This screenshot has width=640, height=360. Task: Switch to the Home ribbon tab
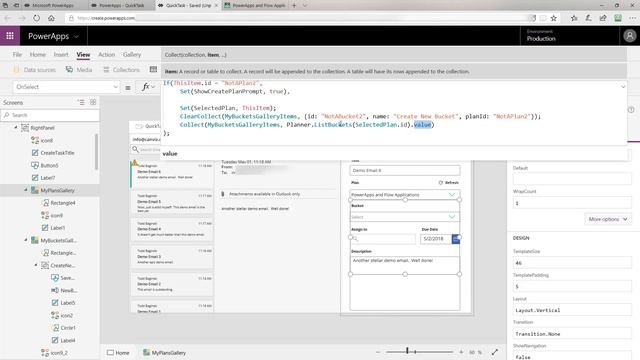(38, 55)
